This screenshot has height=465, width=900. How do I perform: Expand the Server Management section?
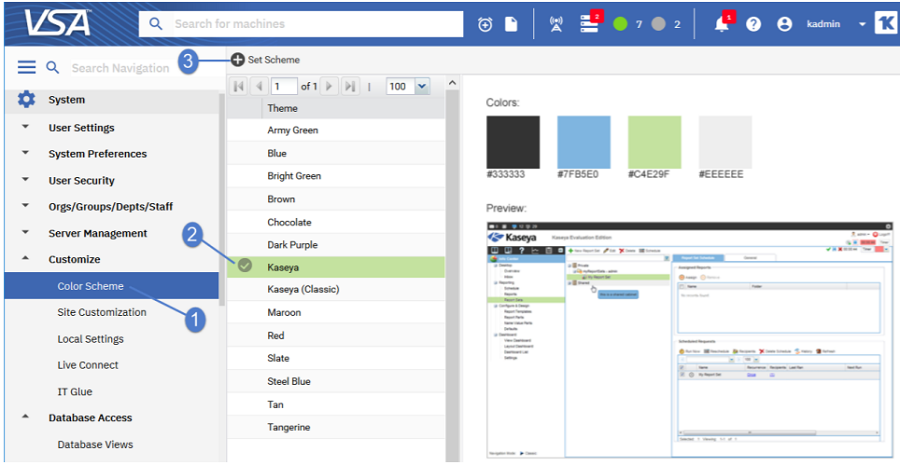pos(25,233)
